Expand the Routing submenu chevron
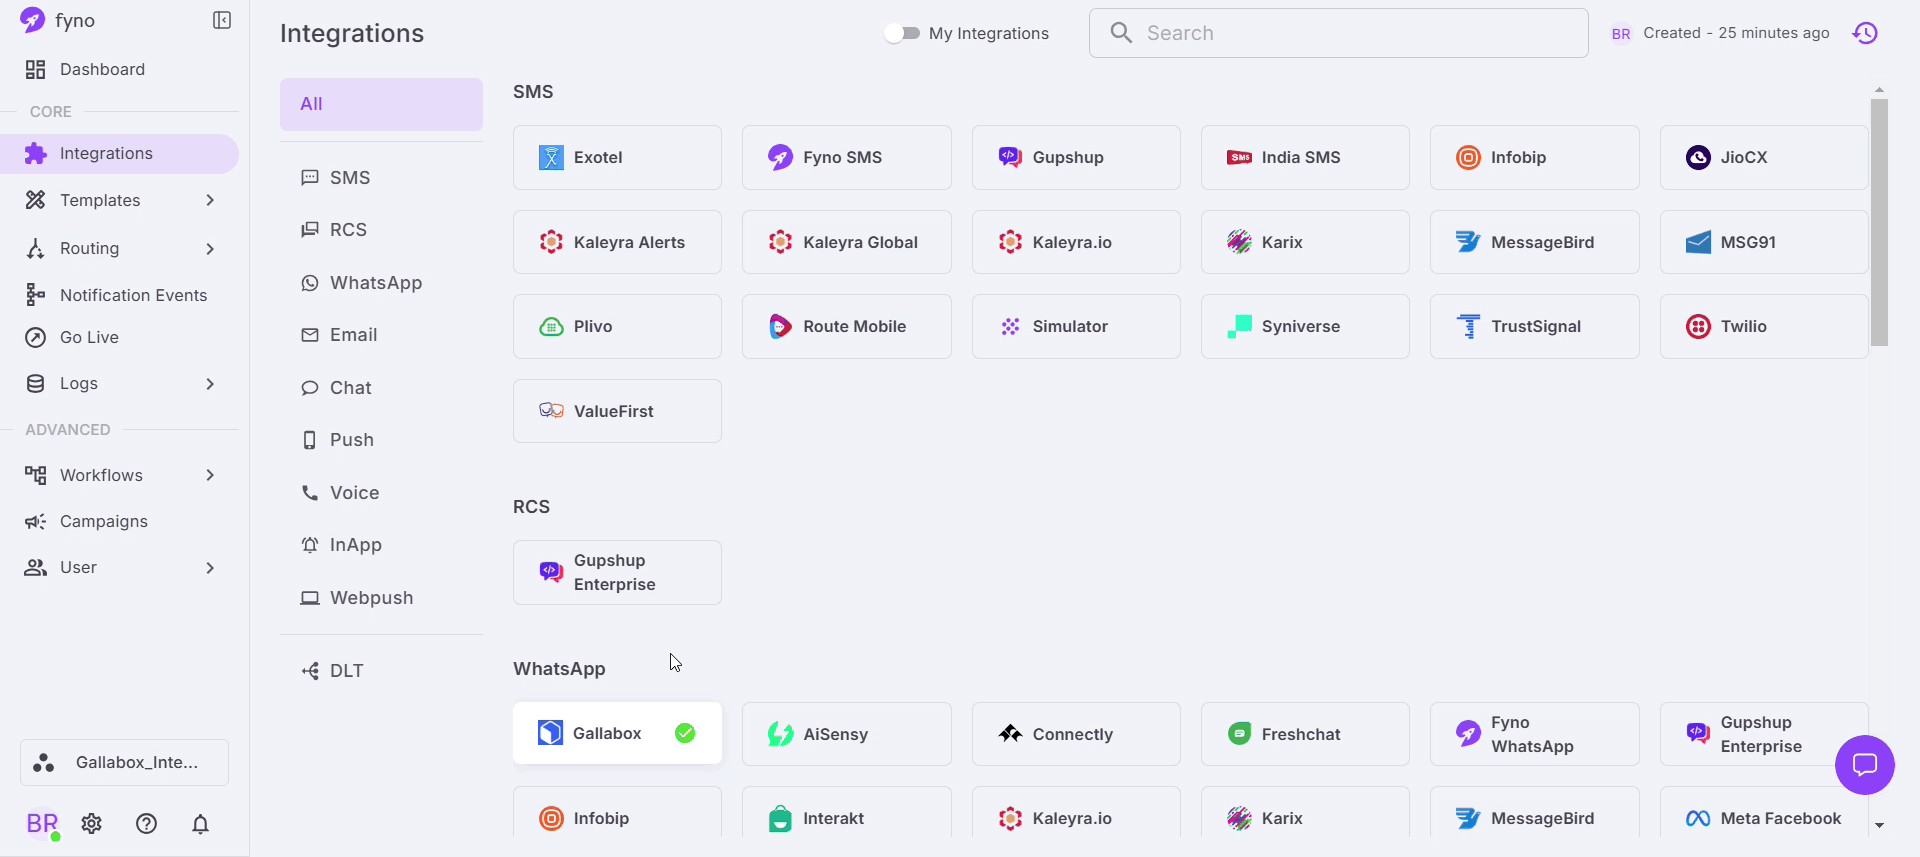Image resolution: width=1920 pixels, height=857 pixels. click(x=210, y=248)
